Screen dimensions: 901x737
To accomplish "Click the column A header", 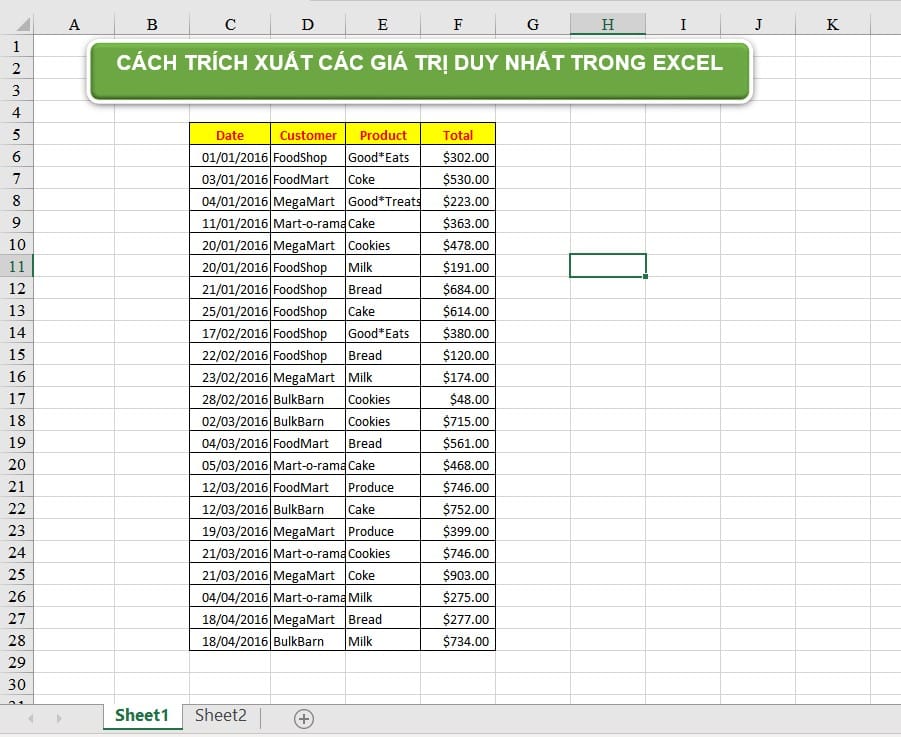I will pos(74,24).
